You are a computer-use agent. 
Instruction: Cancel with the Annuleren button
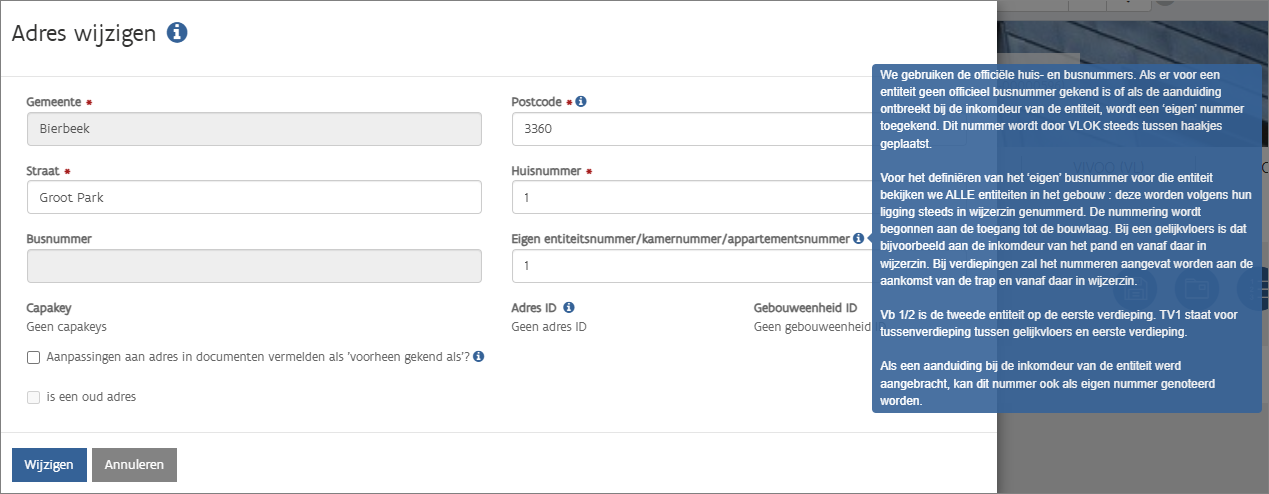click(134, 465)
